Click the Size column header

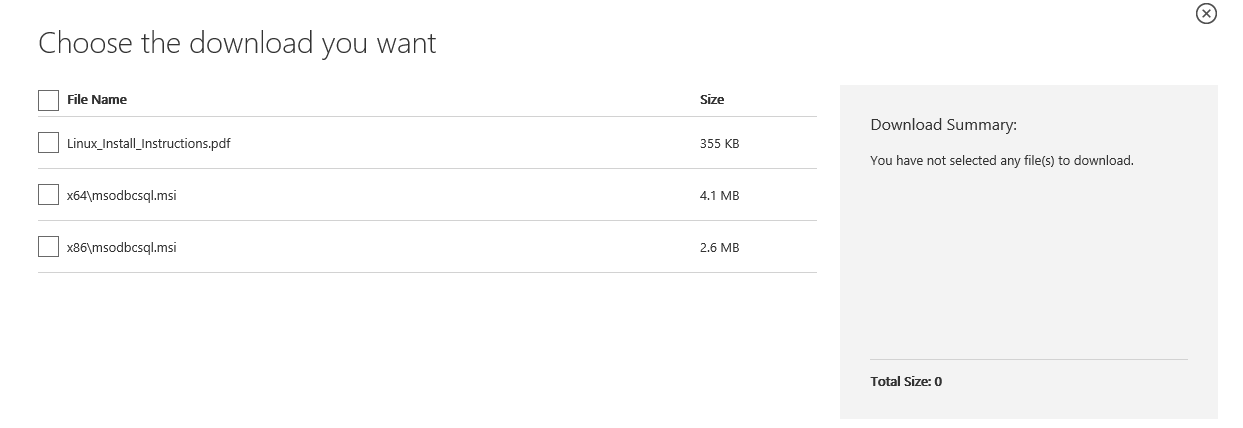coord(712,100)
